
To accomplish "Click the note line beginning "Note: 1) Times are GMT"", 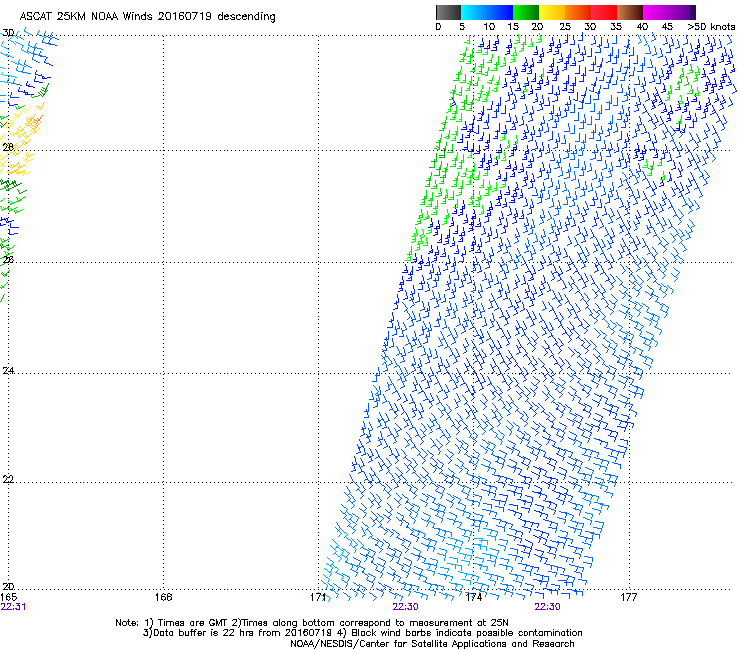I will pyautogui.click(x=312, y=623).
